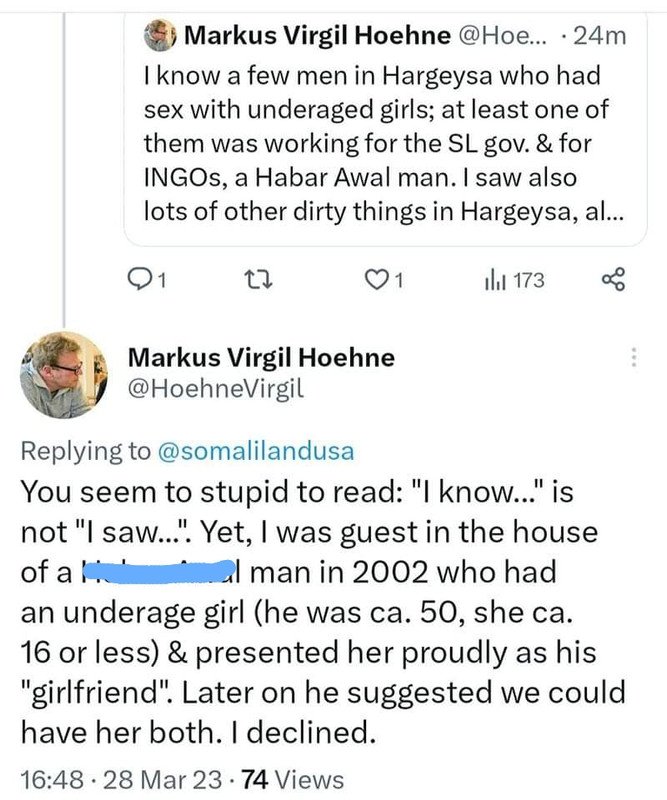Open the three-dot more options menu

tap(631, 357)
